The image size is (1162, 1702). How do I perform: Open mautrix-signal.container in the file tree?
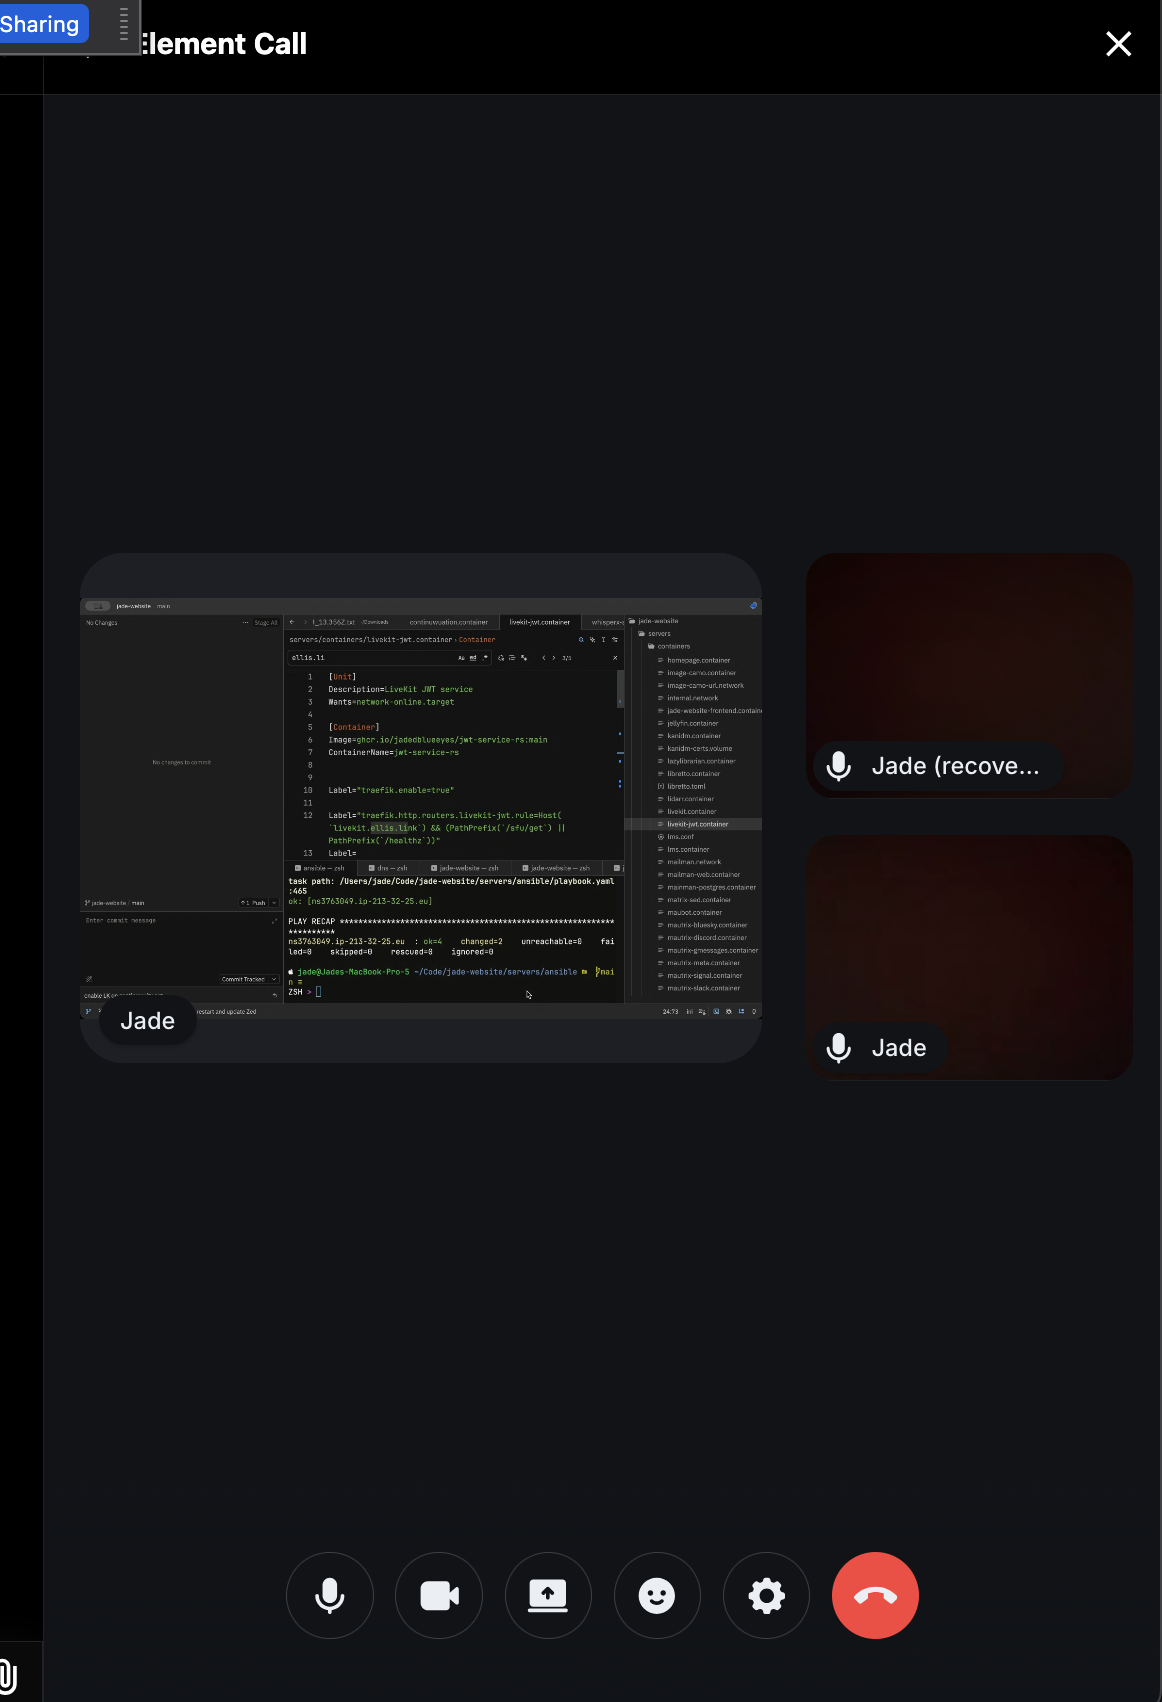[704, 975]
